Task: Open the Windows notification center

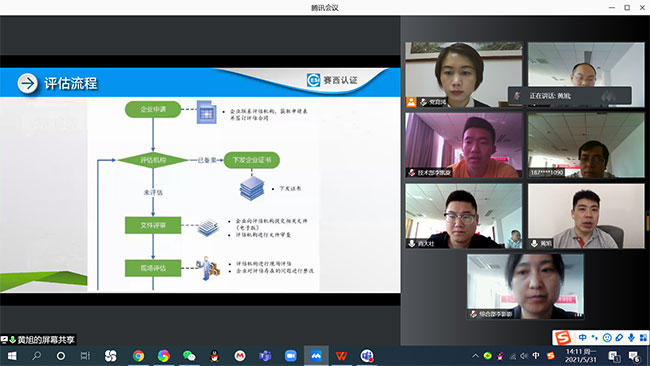Action: click(633, 356)
